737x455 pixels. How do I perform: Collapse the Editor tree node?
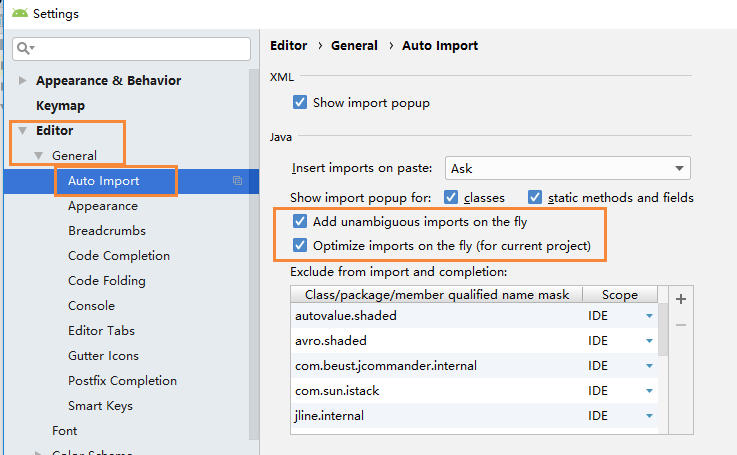[x=22, y=131]
